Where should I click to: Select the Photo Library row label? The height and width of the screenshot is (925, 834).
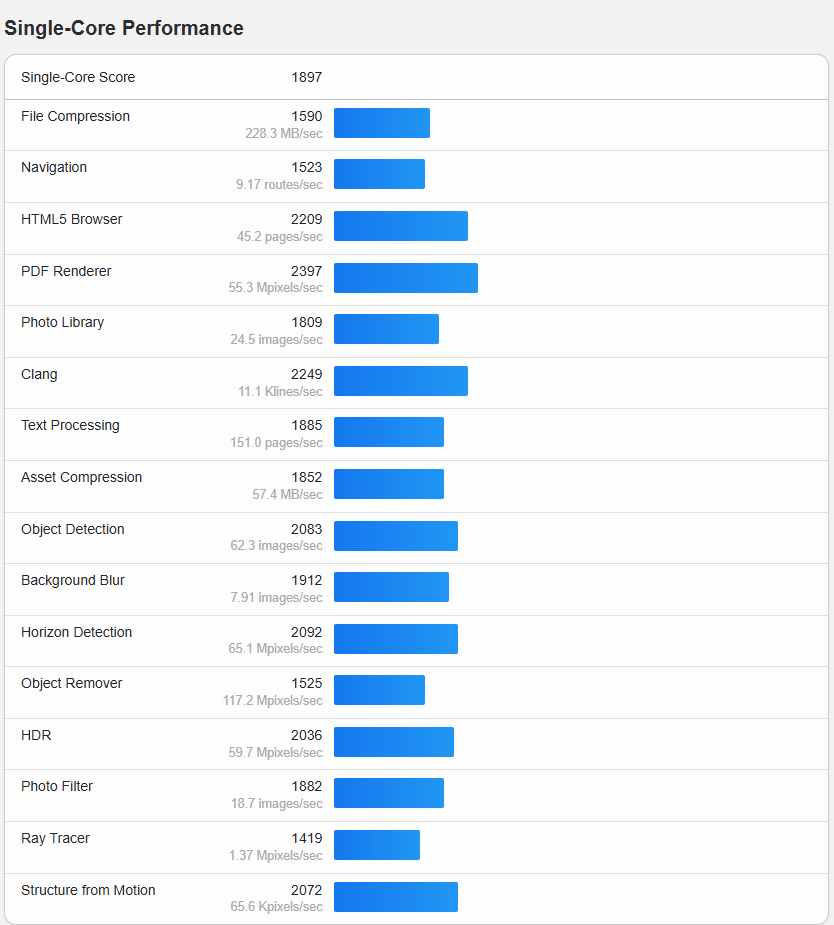[62, 322]
